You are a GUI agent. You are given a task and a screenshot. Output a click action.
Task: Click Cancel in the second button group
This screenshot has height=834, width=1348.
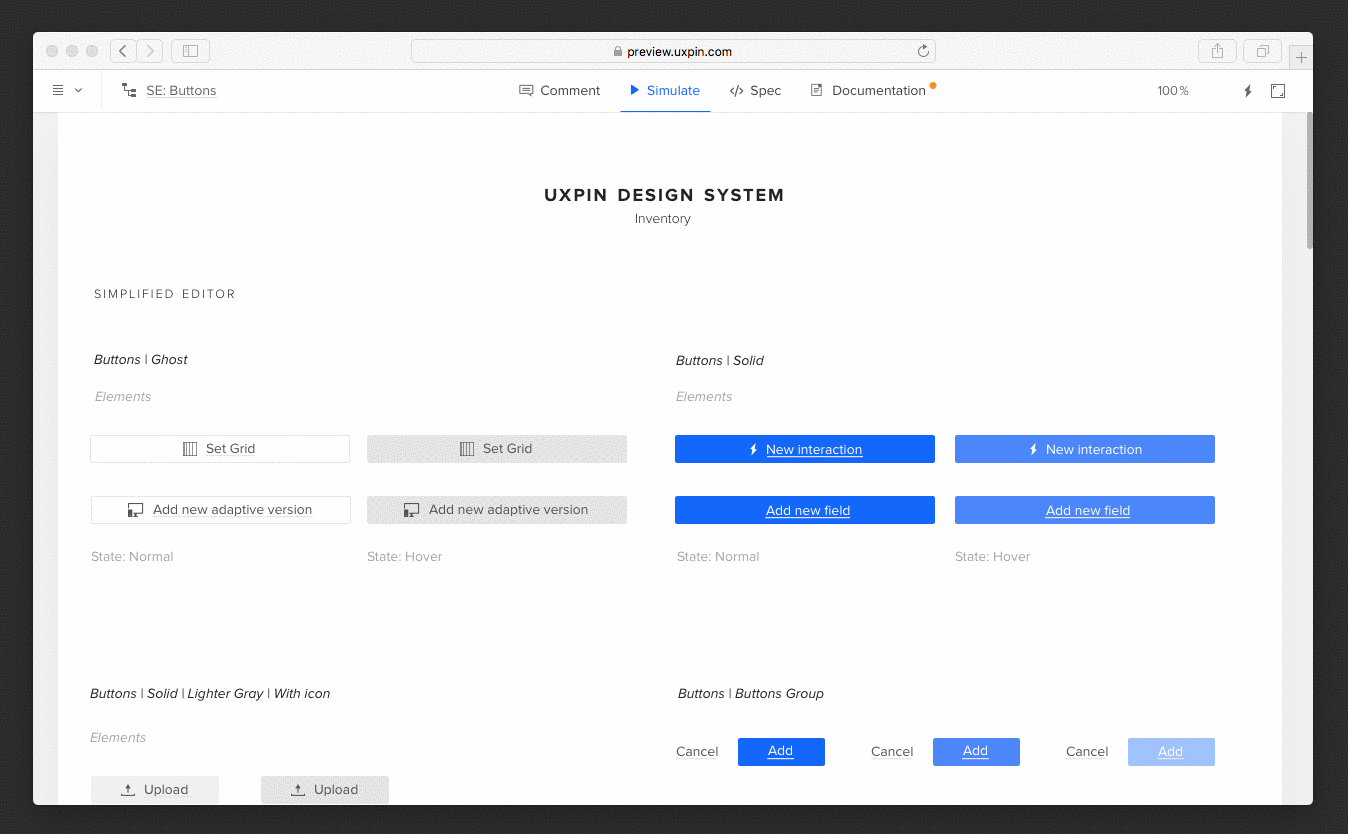(x=892, y=752)
